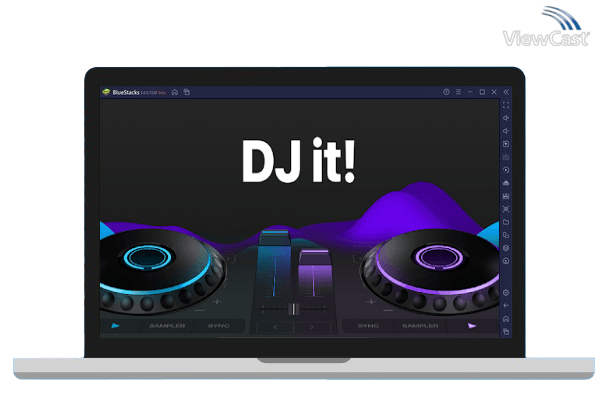Click the right deck plus pitch button
This screenshot has height=414, width=602.
tap(371, 302)
